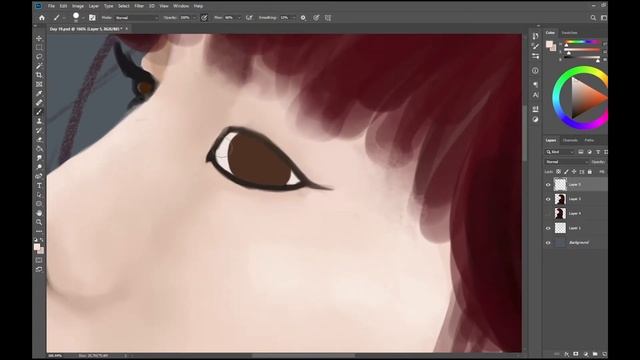Hide Layer 1 using its eye icon
Viewport: 640px width, 360px height.
point(548,228)
